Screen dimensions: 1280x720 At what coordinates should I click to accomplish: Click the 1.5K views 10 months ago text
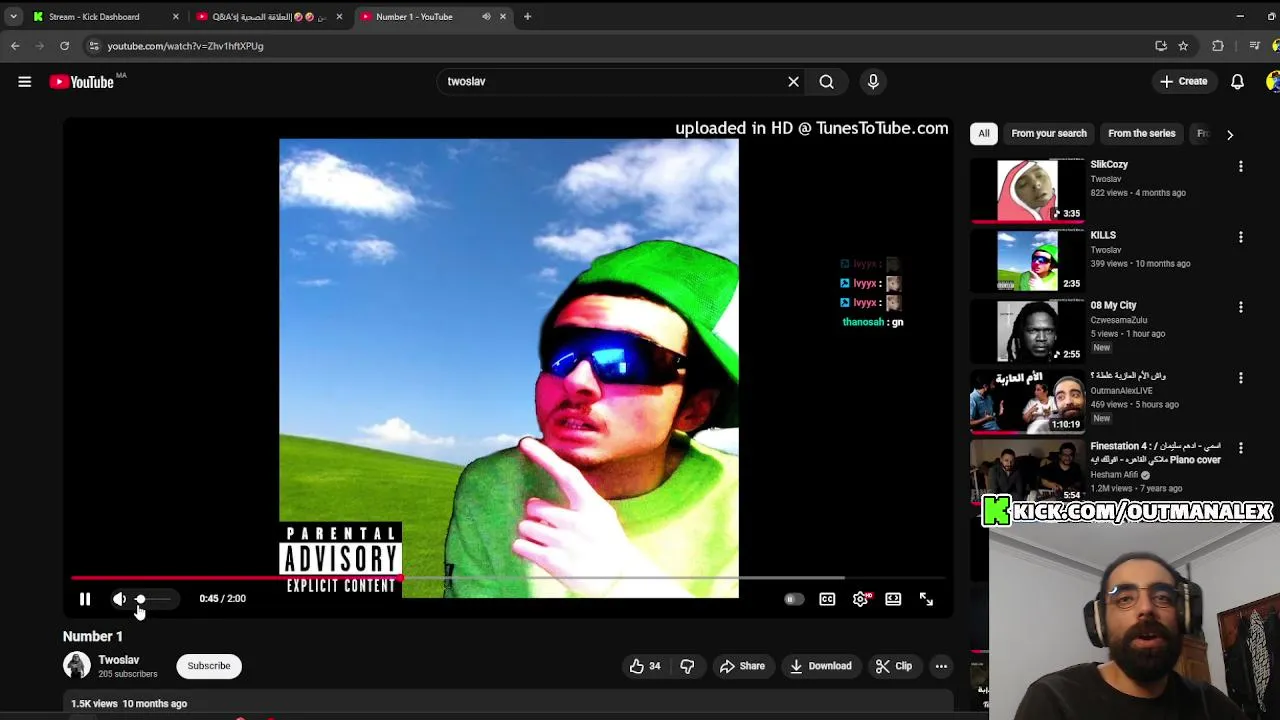tap(129, 704)
